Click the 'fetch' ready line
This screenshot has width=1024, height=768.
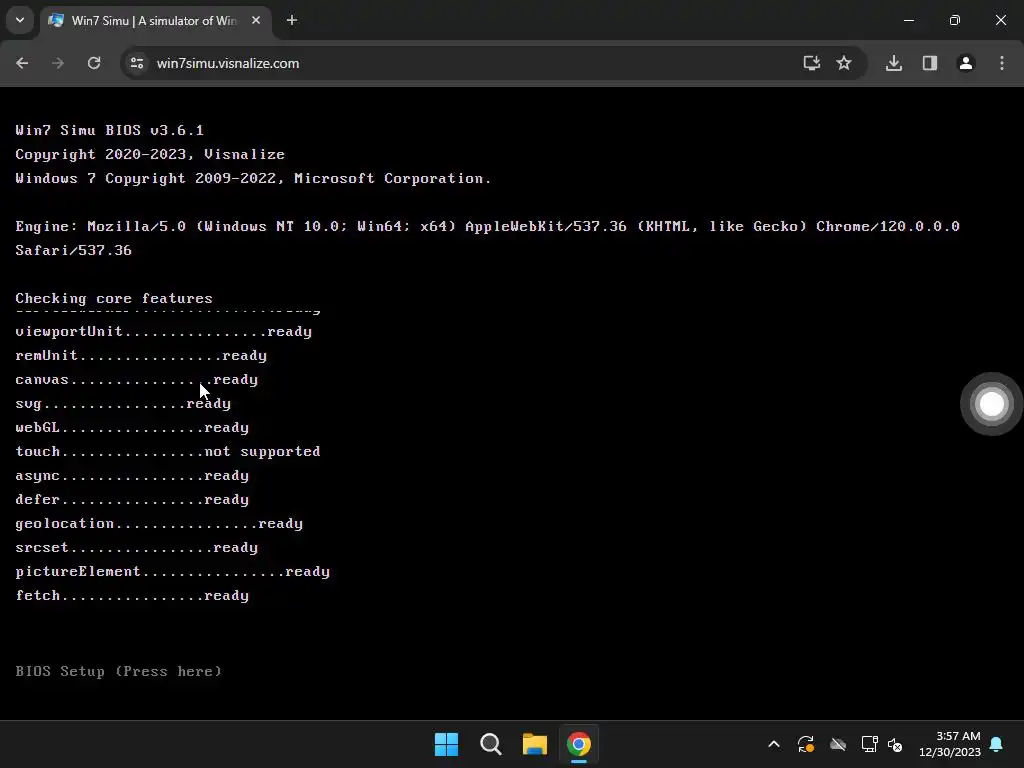pos(132,596)
